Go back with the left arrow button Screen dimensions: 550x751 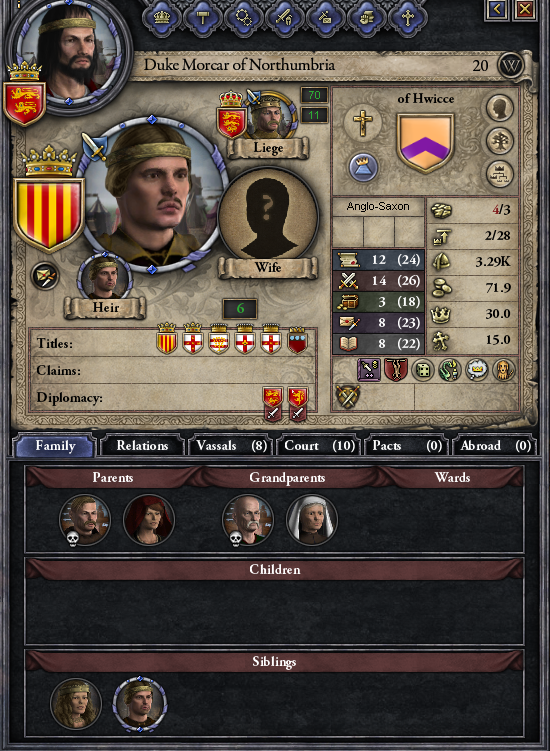pyautogui.click(x=497, y=9)
